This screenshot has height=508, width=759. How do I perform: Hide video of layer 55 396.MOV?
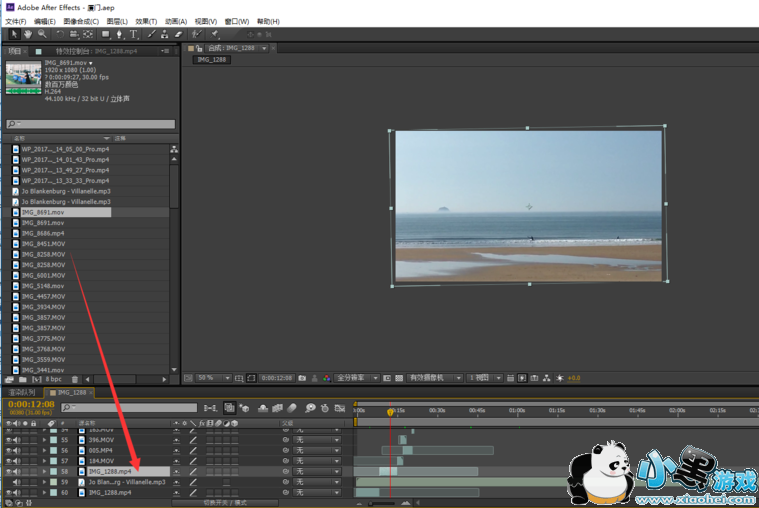[8, 439]
